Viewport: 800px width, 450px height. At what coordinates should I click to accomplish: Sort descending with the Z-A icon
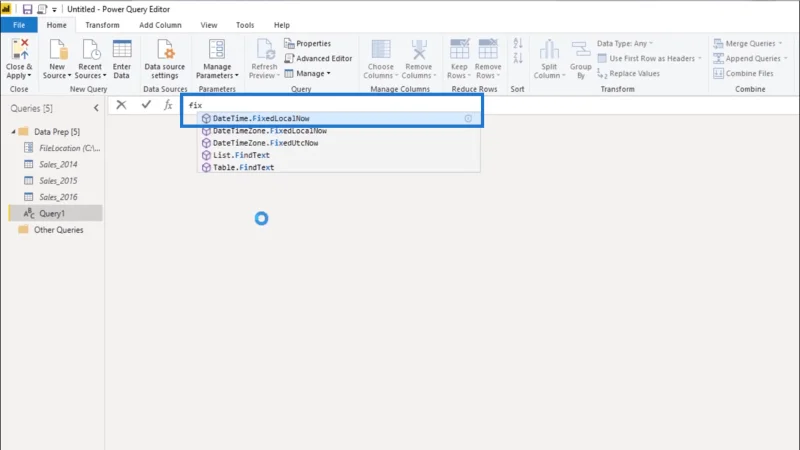(x=518, y=57)
